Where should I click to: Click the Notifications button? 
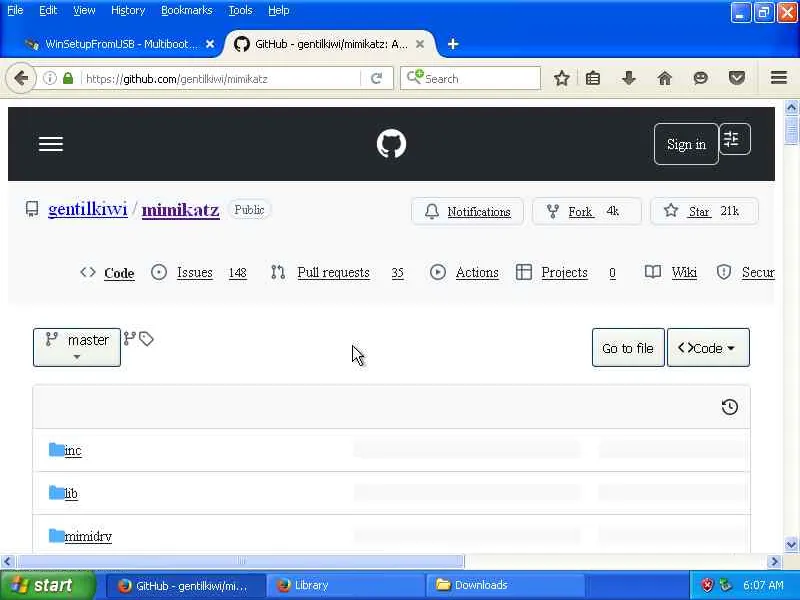(467, 211)
